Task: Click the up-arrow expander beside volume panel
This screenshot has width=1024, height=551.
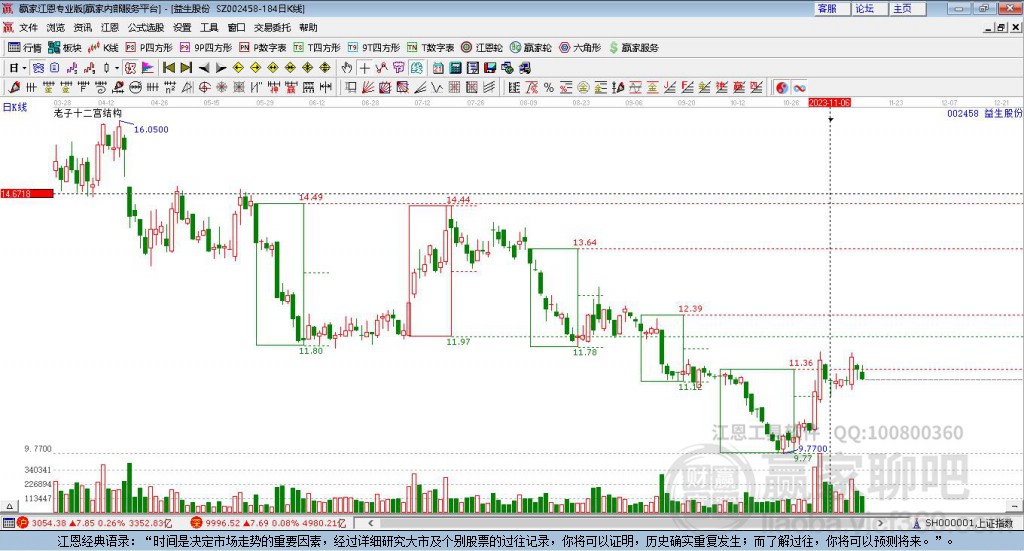Action: point(9,506)
